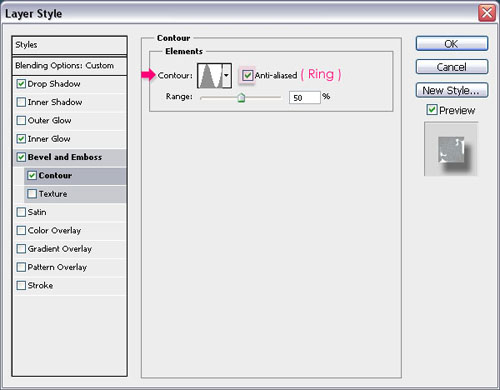Uncheck the Inner Glow checkbox
Viewport: 500px width, 390px height.
pos(21,139)
